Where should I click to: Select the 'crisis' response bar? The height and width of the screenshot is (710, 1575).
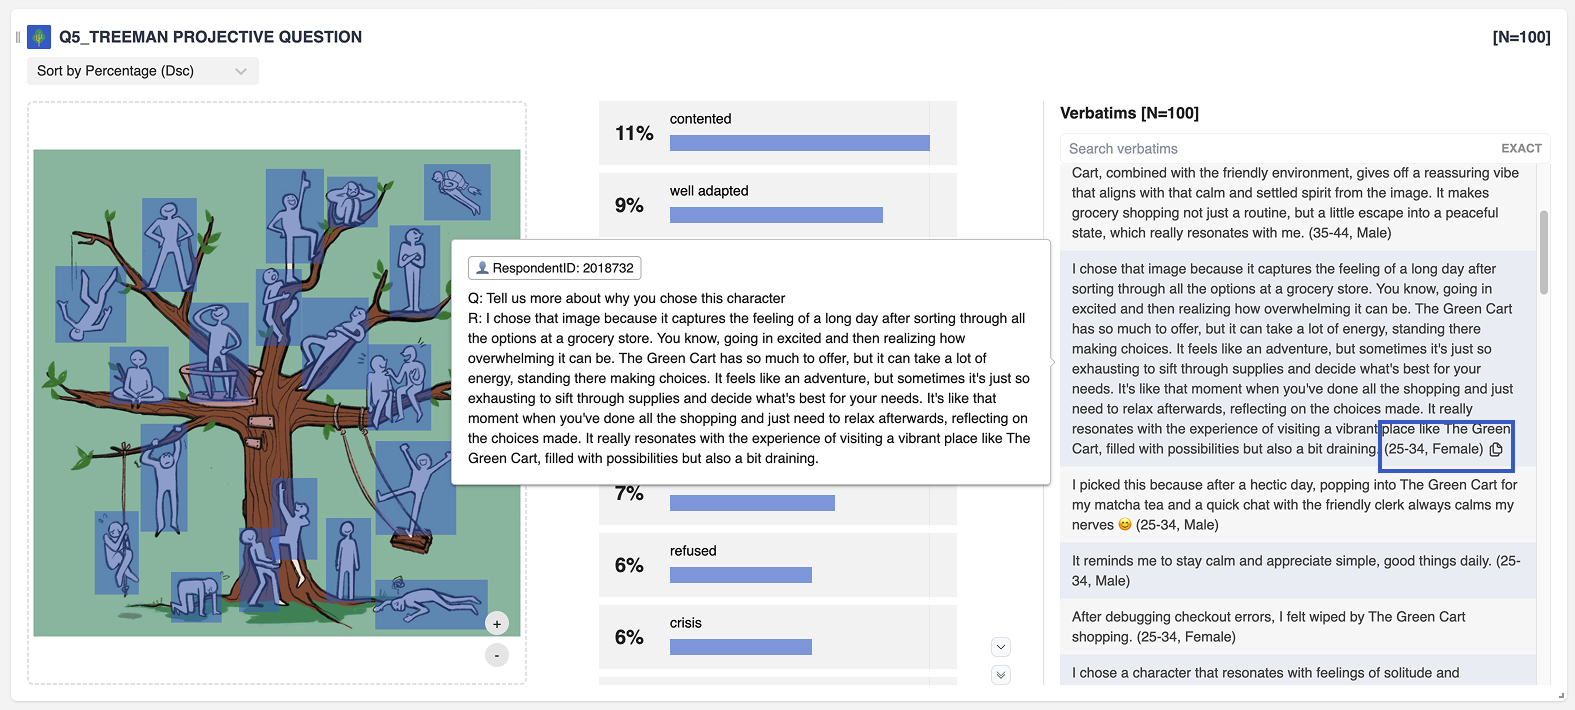coord(740,647)
